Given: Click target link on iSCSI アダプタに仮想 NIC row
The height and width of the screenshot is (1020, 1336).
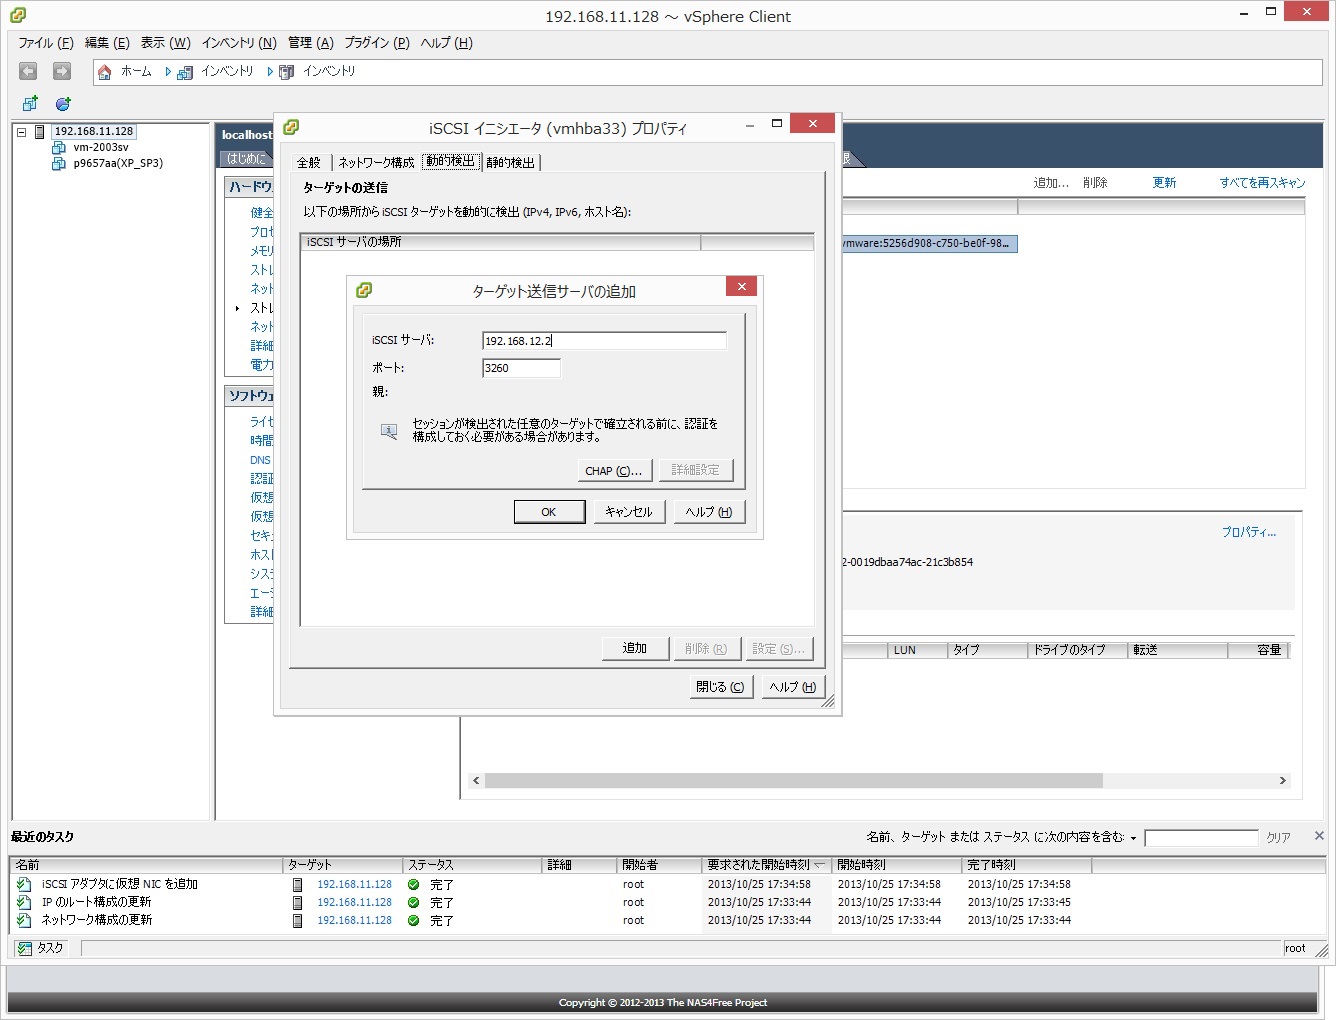Looking at the screenshot, I should click(354, 885).
